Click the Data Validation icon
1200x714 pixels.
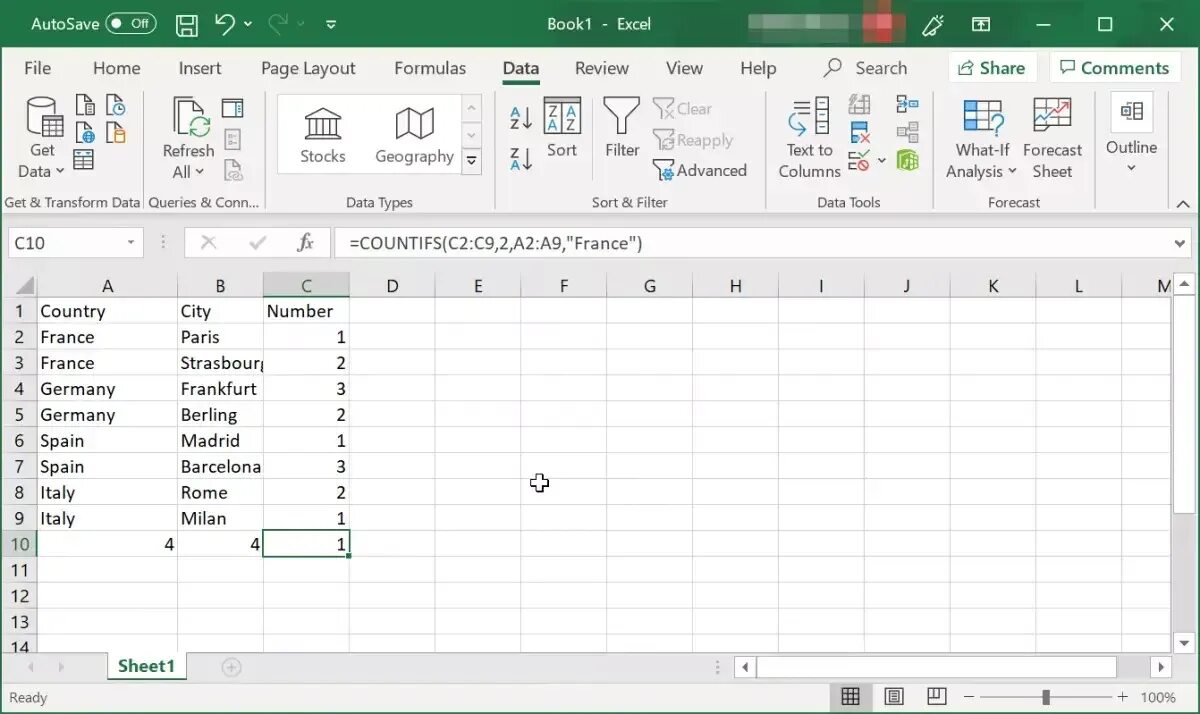click(858, 160)
